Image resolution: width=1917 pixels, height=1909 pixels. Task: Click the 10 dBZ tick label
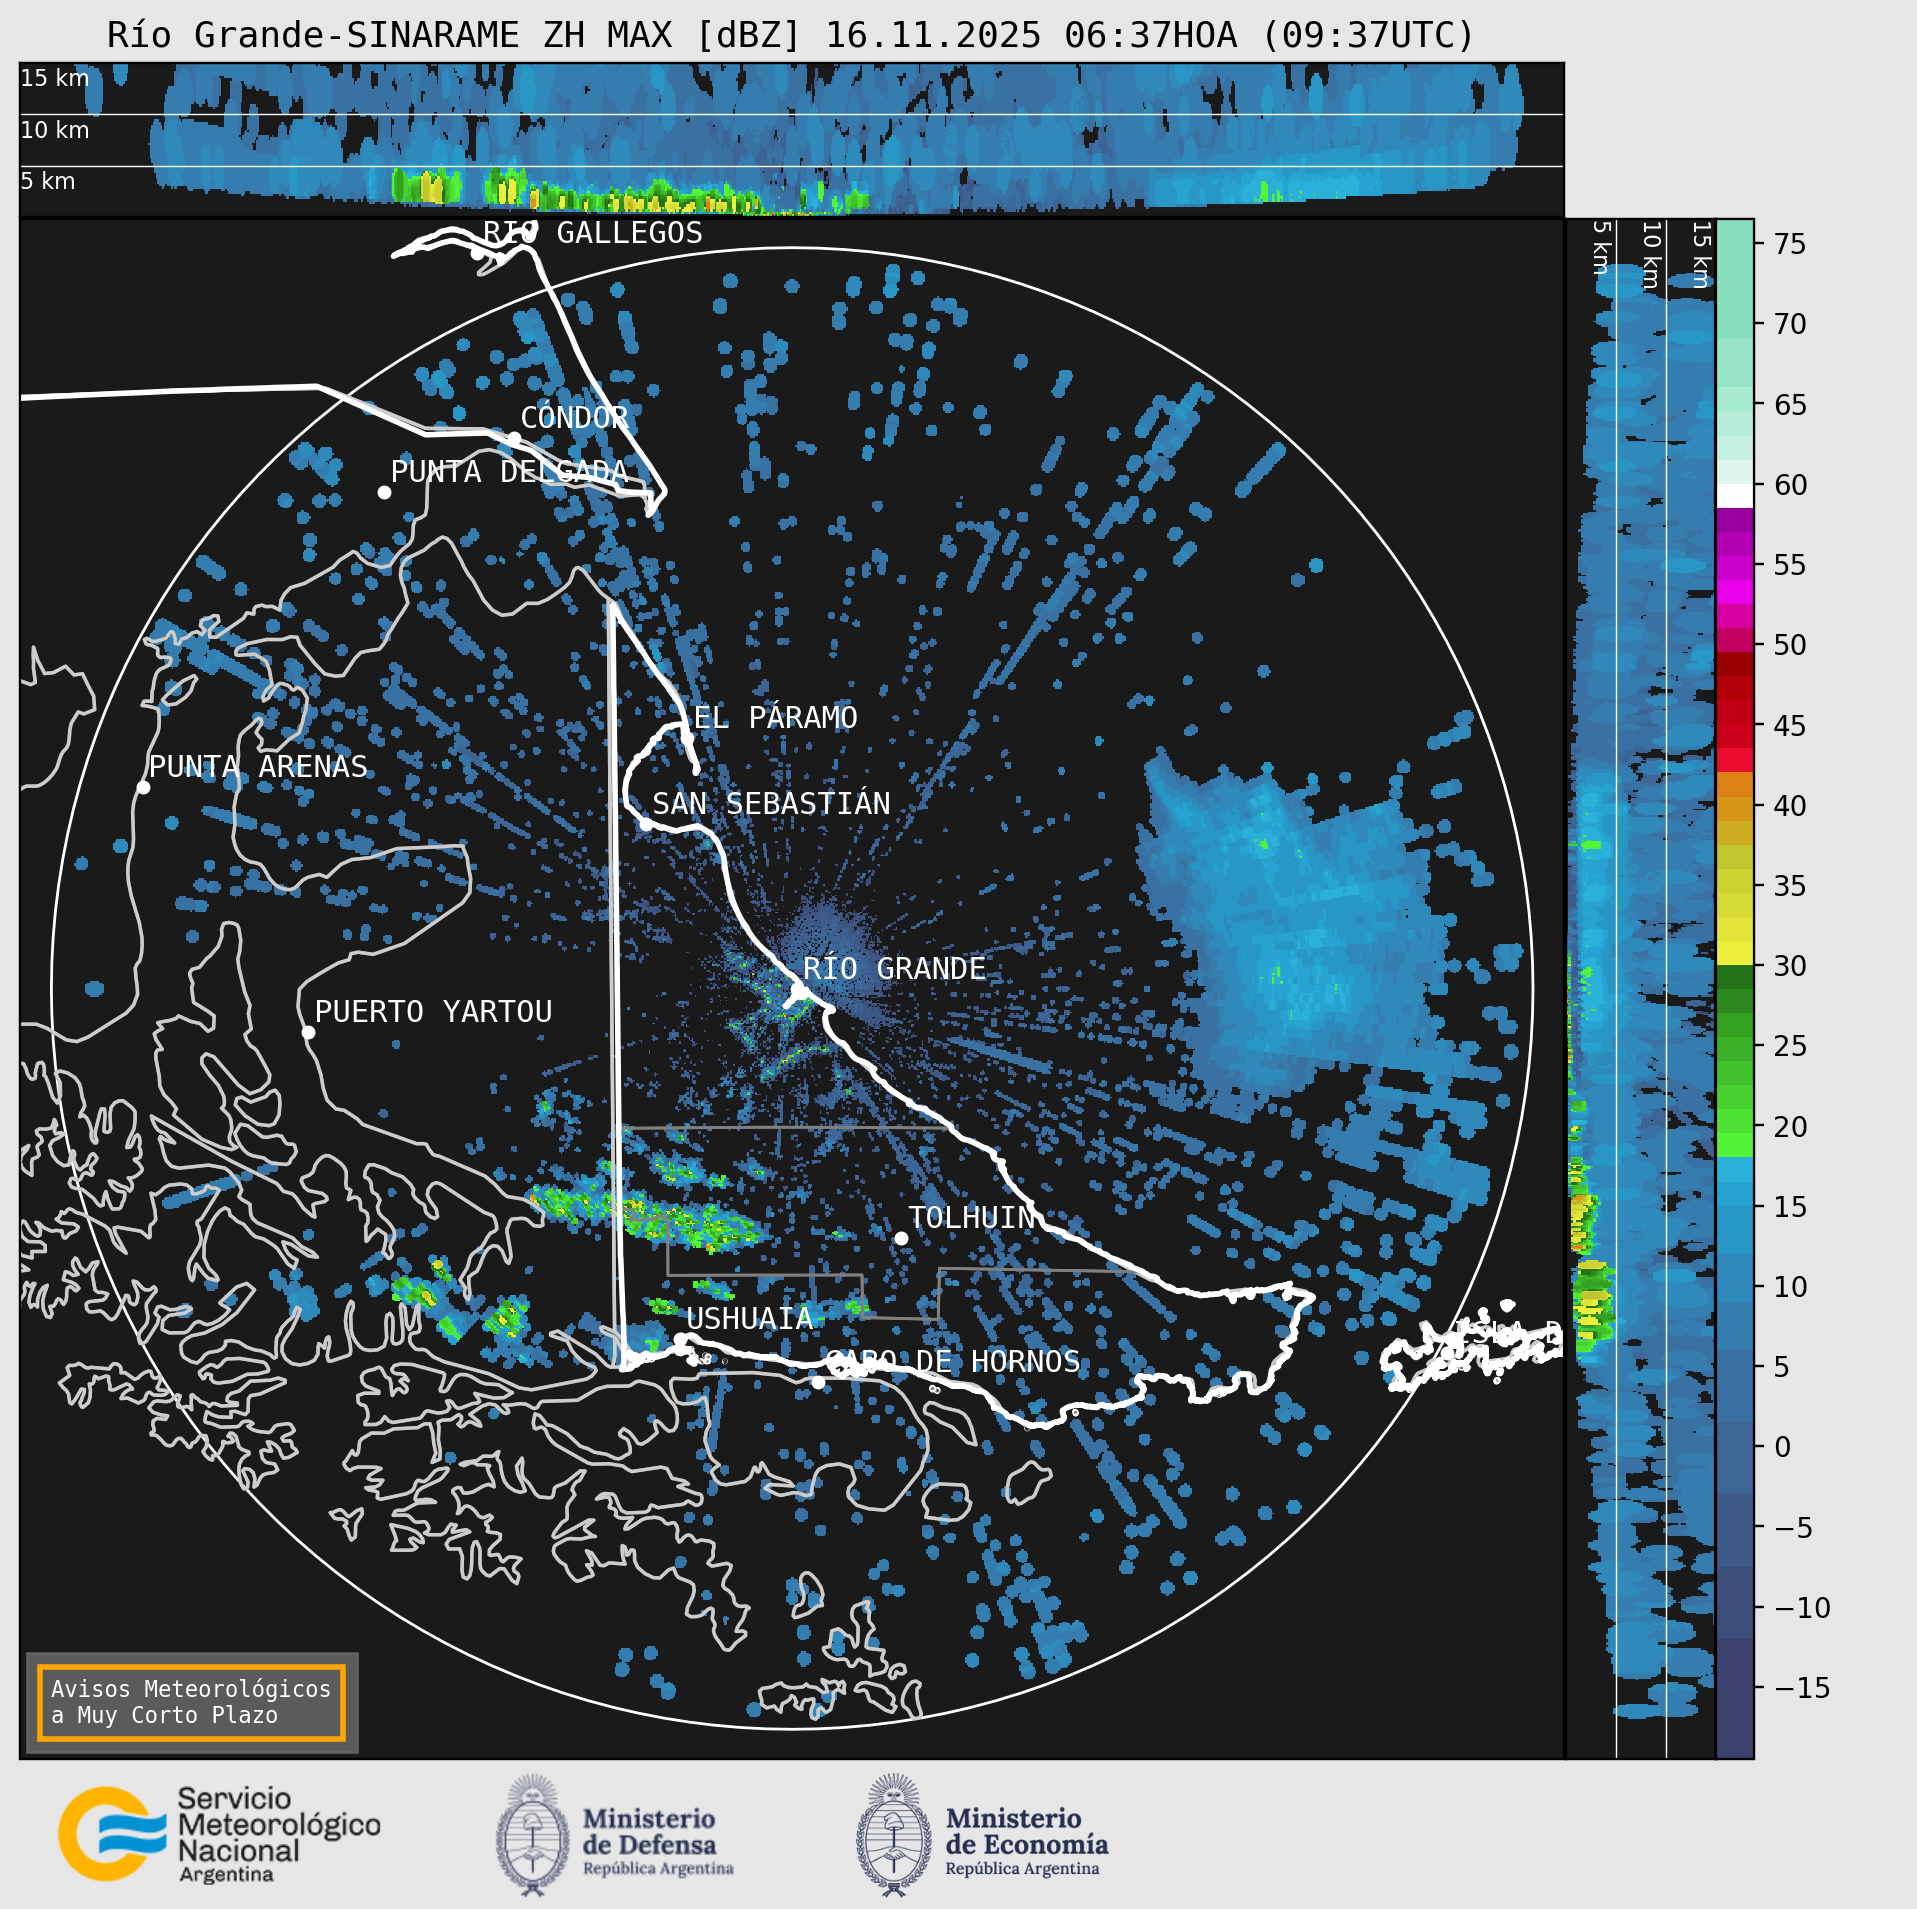click(1790, 1287)
